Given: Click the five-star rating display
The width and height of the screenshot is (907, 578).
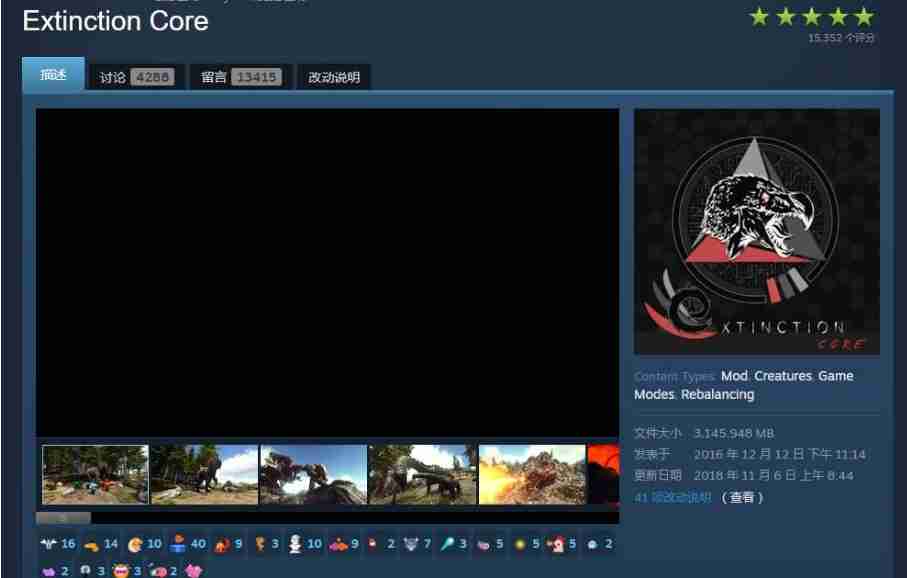Looking at the screenshot, I should [812, 17].
